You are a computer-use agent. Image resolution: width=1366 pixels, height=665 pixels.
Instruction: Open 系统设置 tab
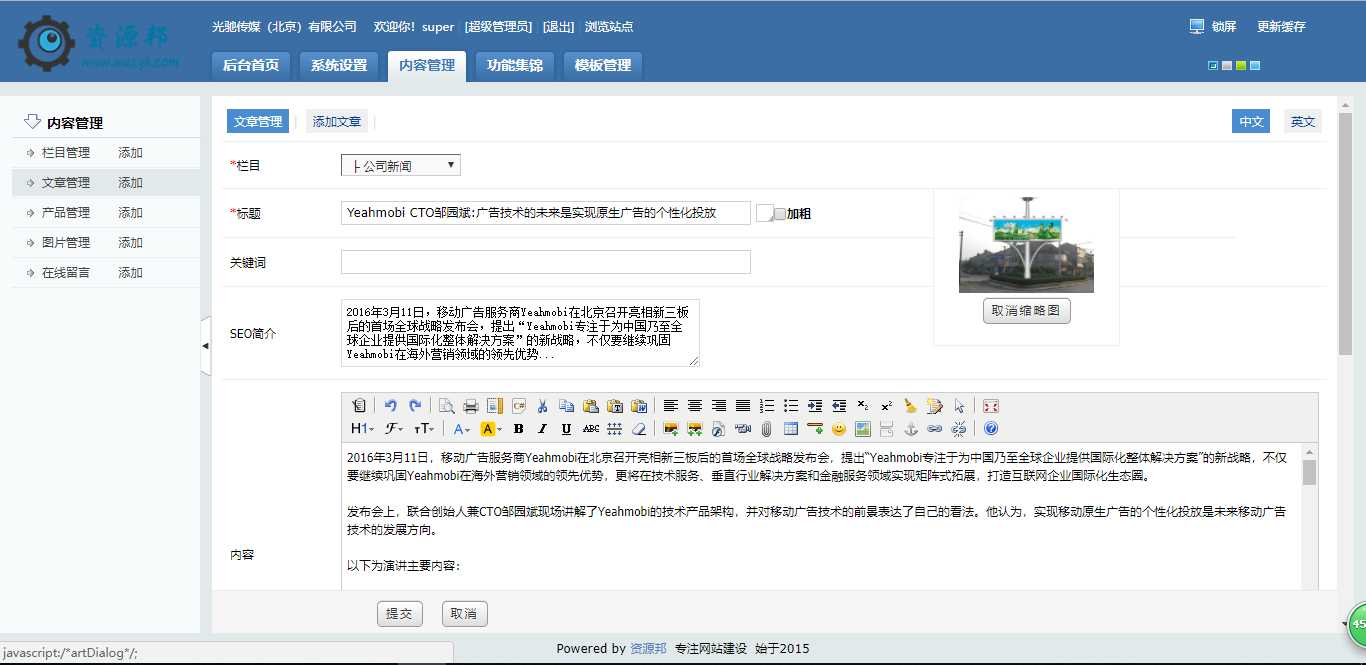pyautogui.click(x=339, y=65)
